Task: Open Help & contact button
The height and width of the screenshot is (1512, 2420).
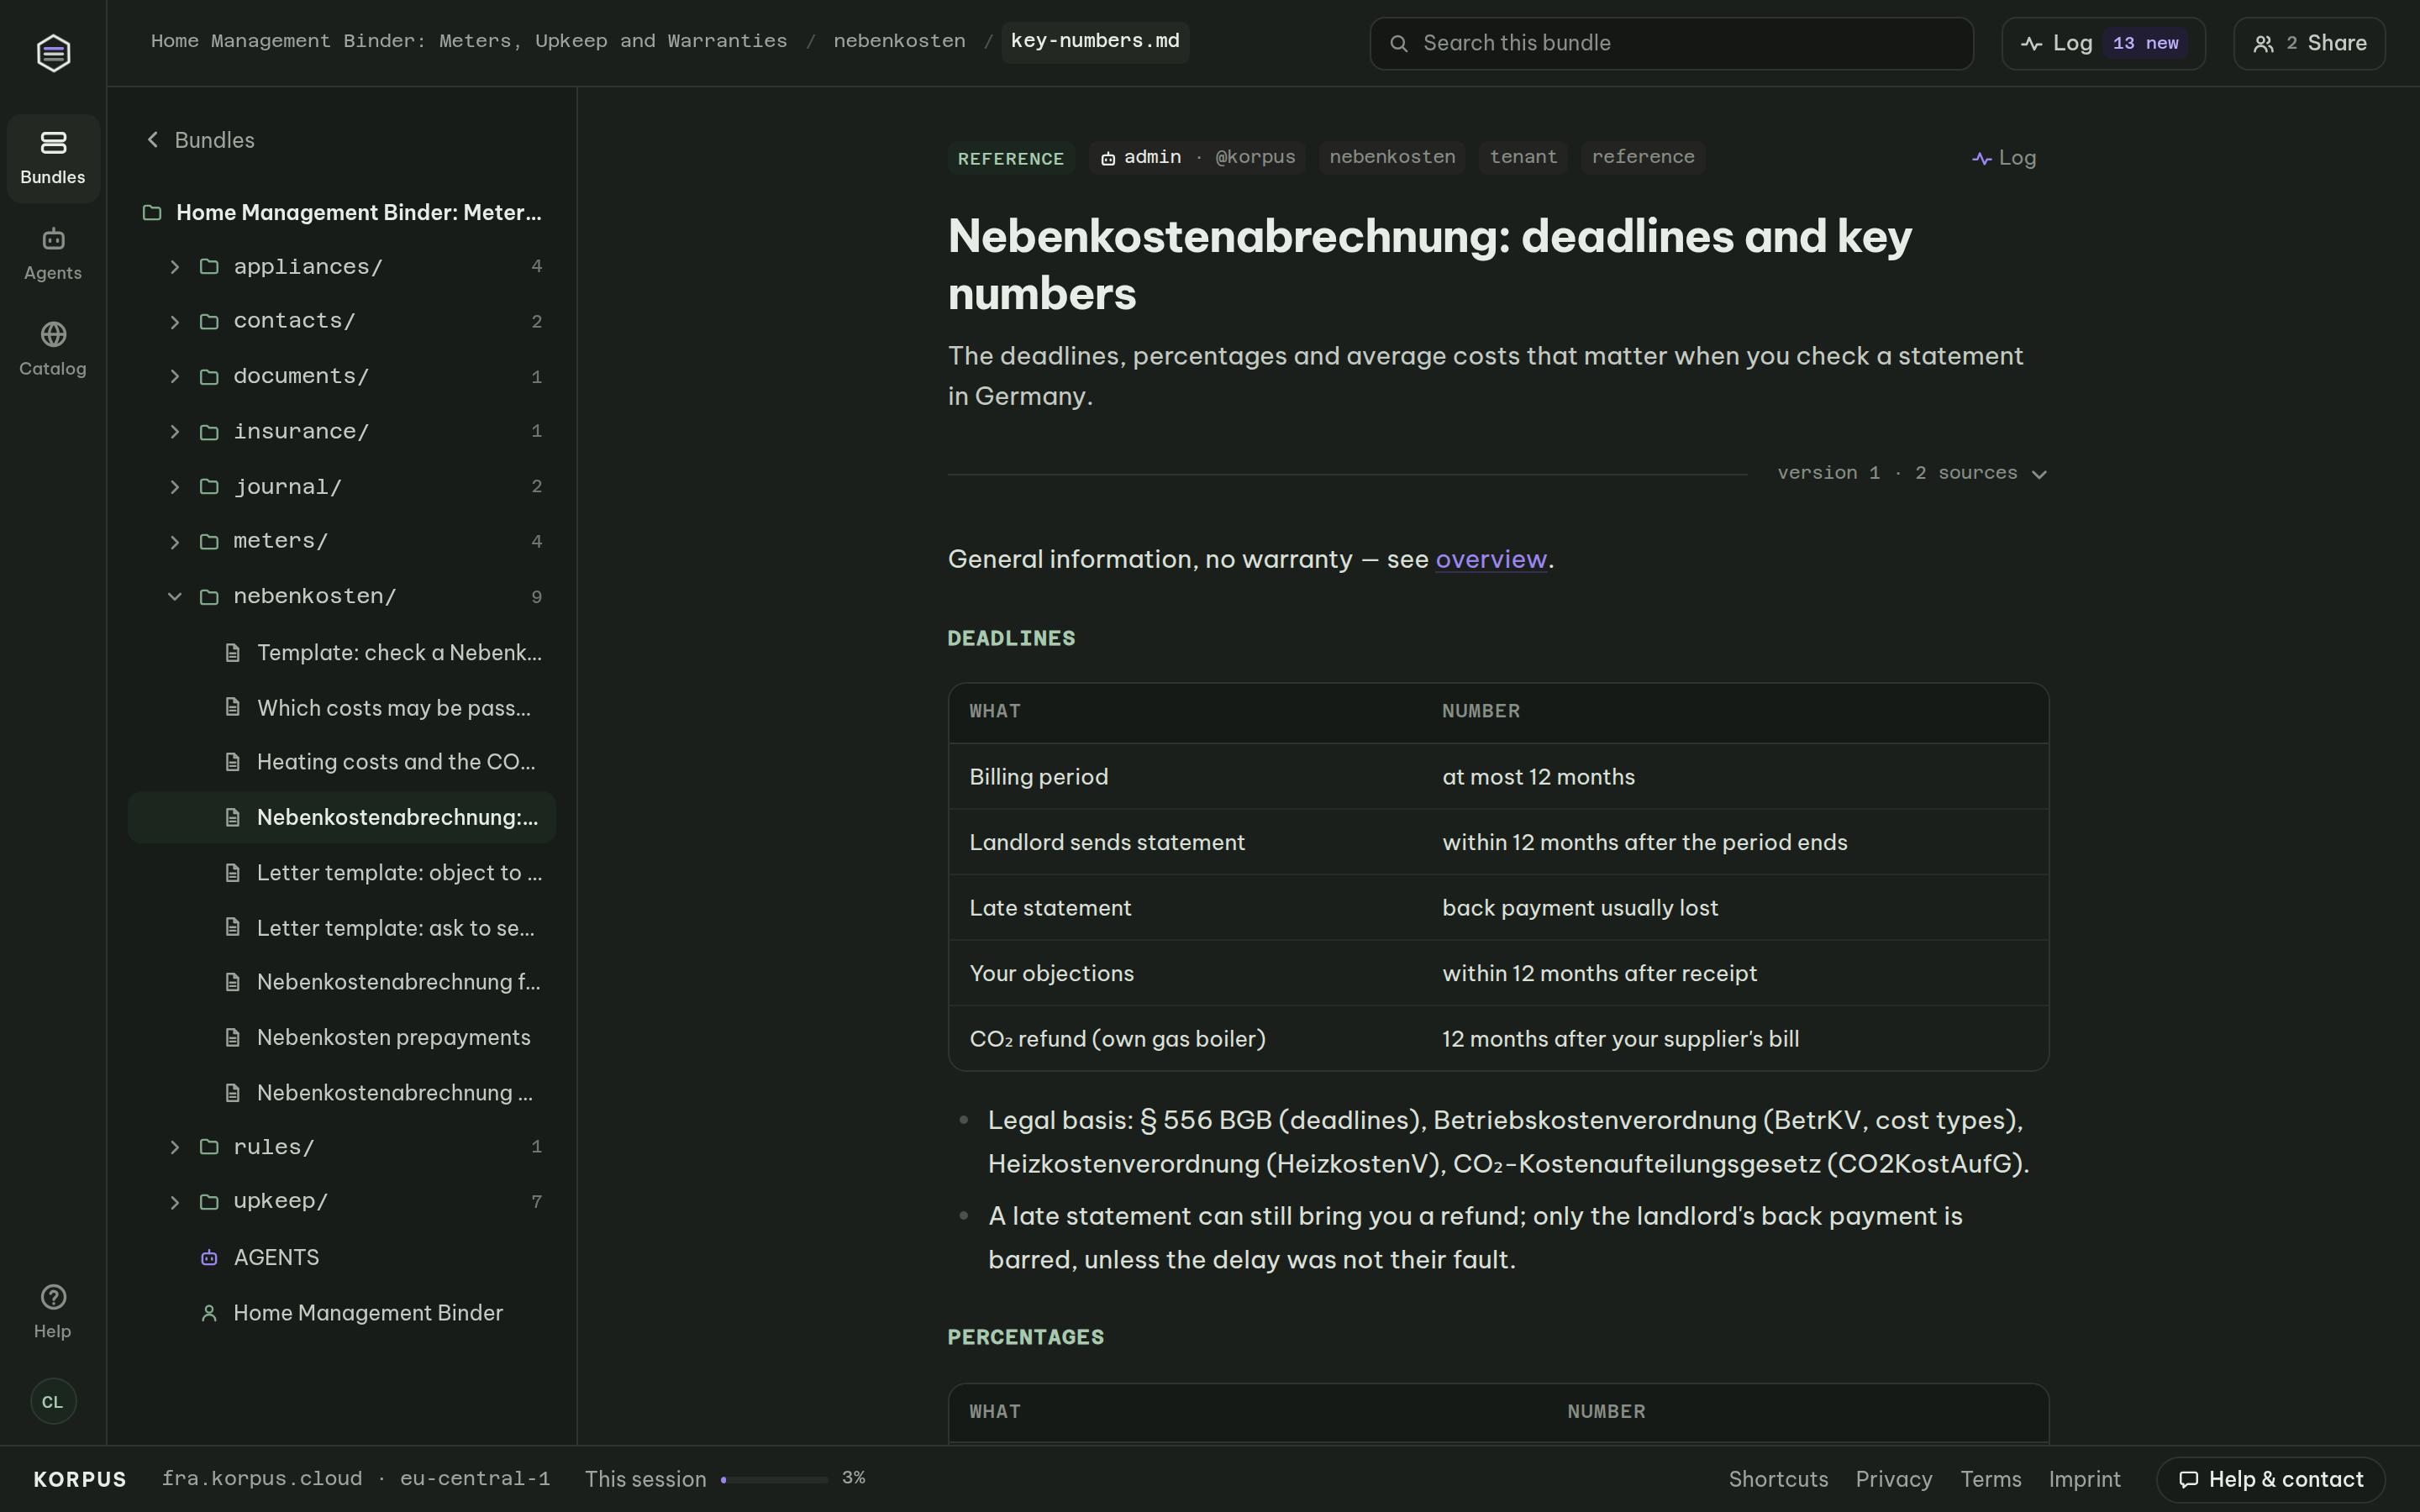Action: (x=2271, y=1479)
